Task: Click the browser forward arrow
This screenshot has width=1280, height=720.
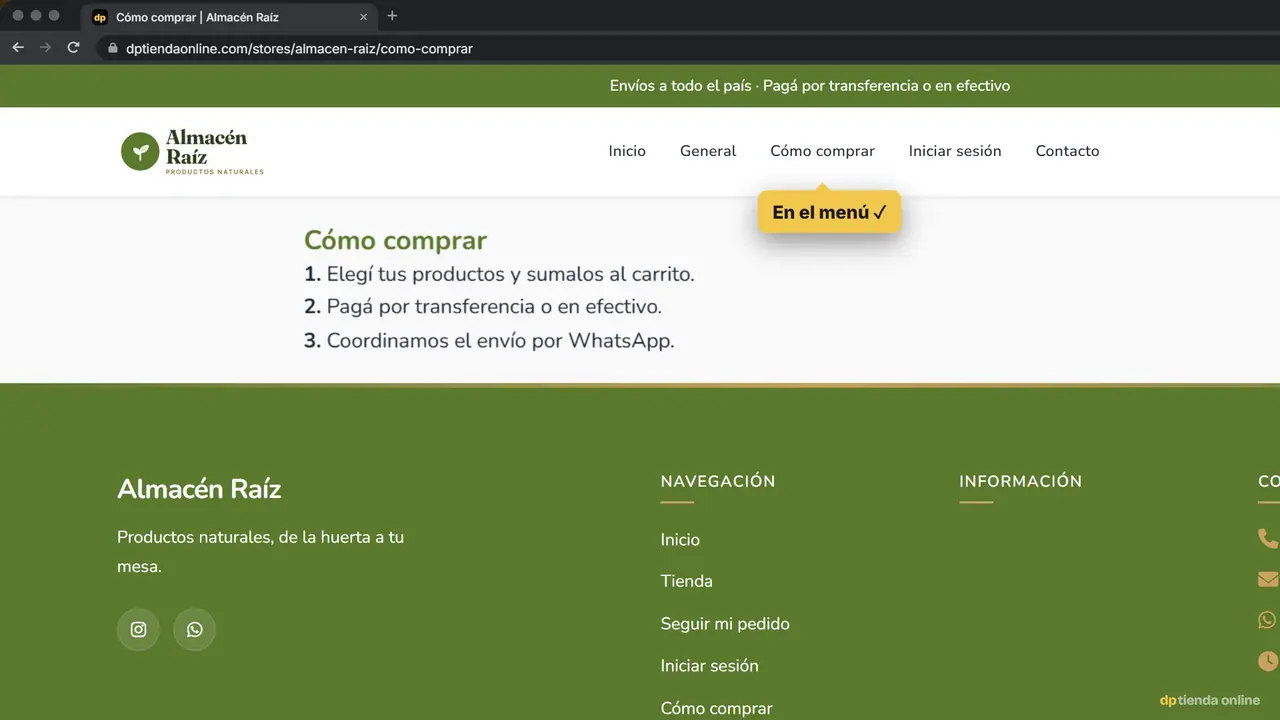Action: (45, 48)
